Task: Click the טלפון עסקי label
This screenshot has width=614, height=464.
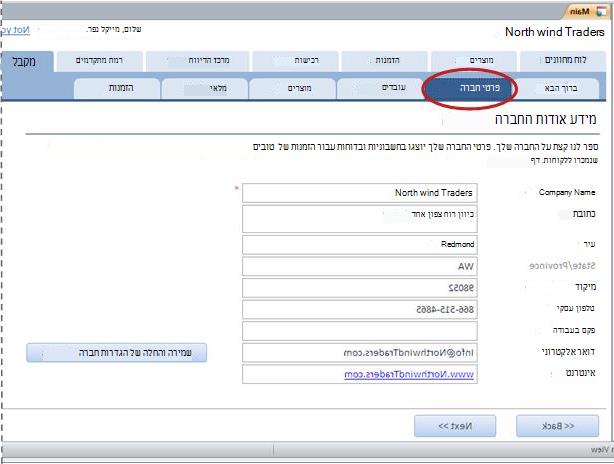Action: pos(576,309)
